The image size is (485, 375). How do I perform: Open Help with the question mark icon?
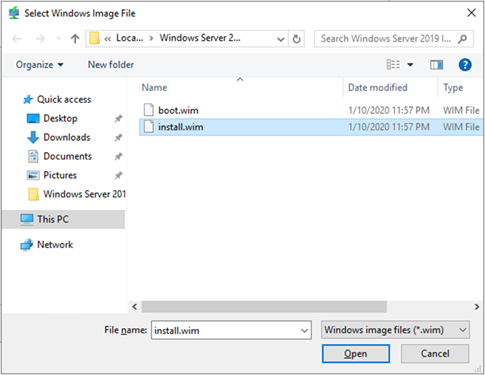click(x=465, y=65)
